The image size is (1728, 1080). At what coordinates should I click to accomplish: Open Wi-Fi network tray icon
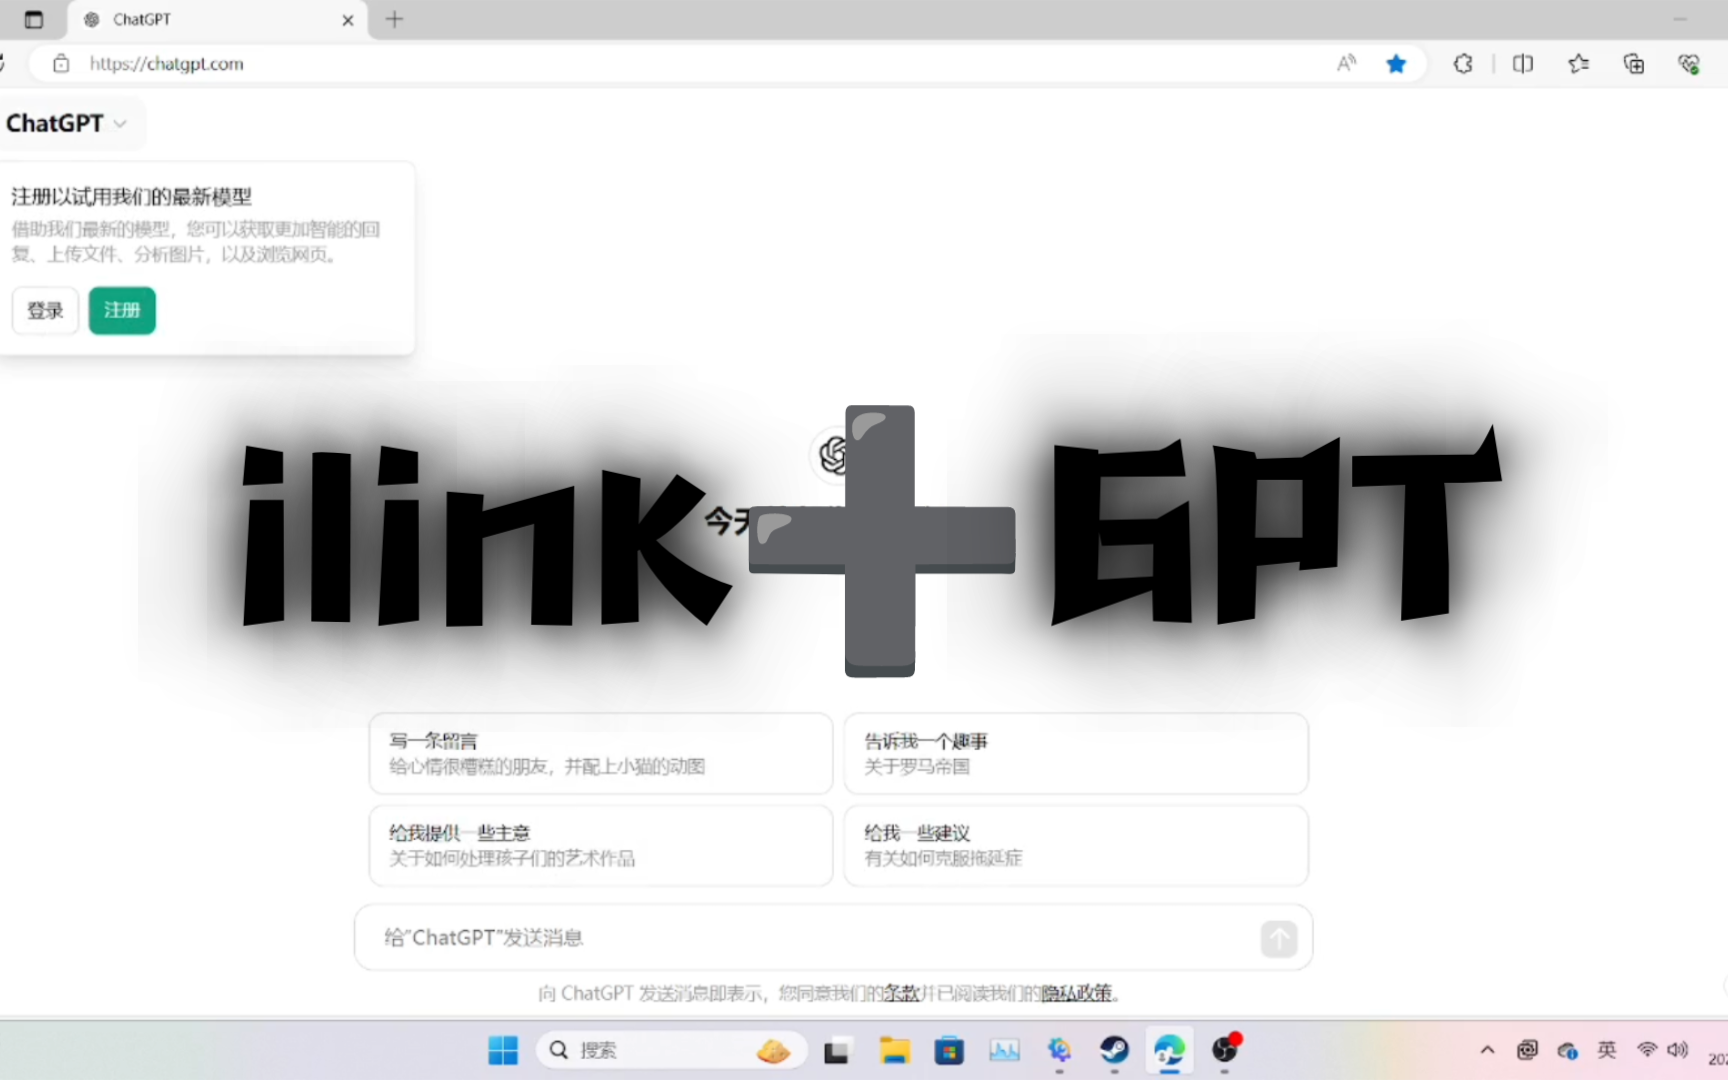[x=1647, y=1050]
